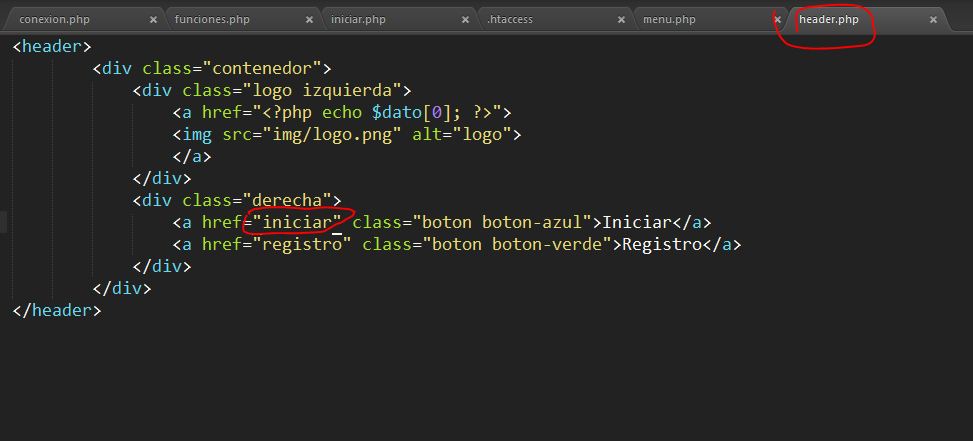
Task: Close the conexion.php tab
Action: point(153,19)
